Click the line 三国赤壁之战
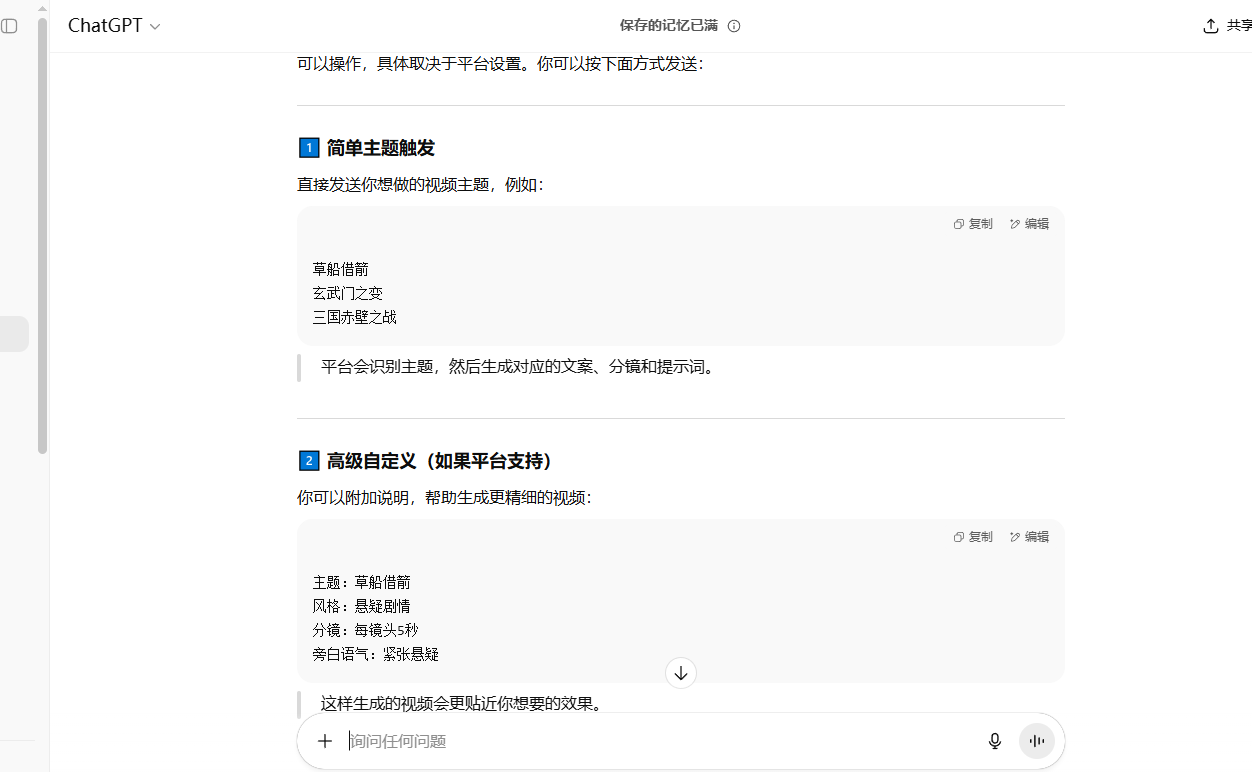1252x772 pixels. [x=355, y=317]
